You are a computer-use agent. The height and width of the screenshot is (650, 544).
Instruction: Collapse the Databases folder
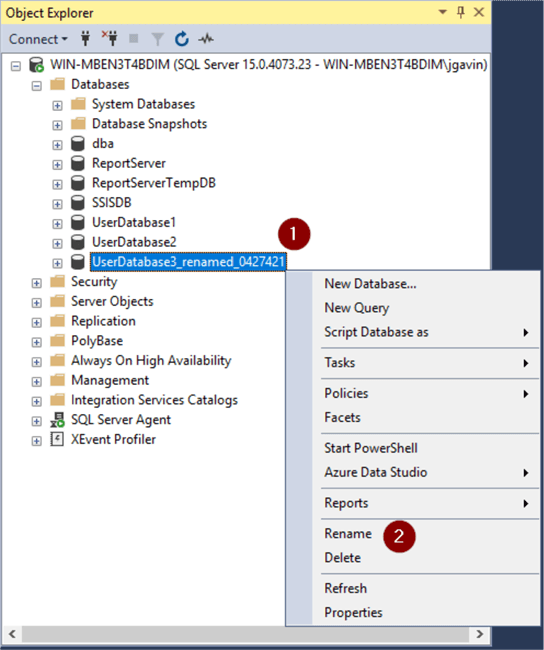point(36,86)
